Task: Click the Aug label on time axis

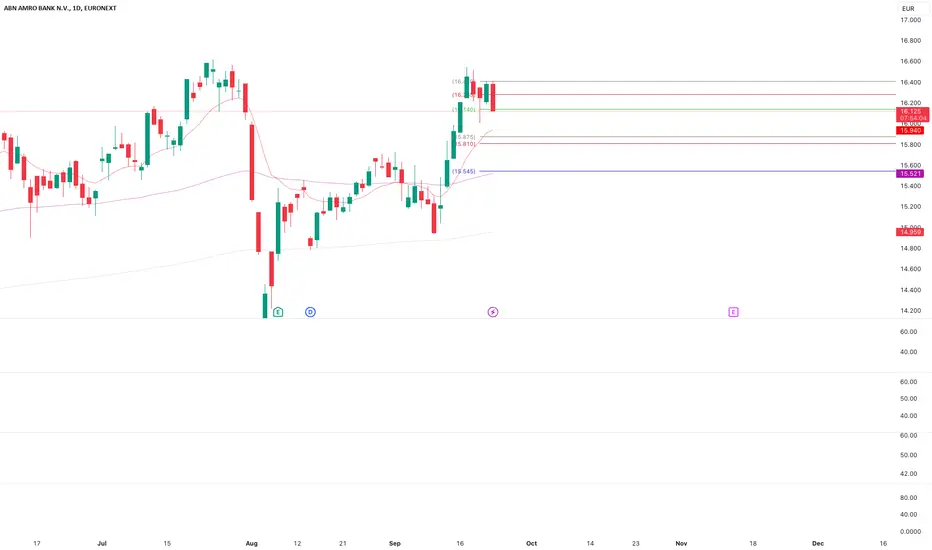Action: (251, 543)
